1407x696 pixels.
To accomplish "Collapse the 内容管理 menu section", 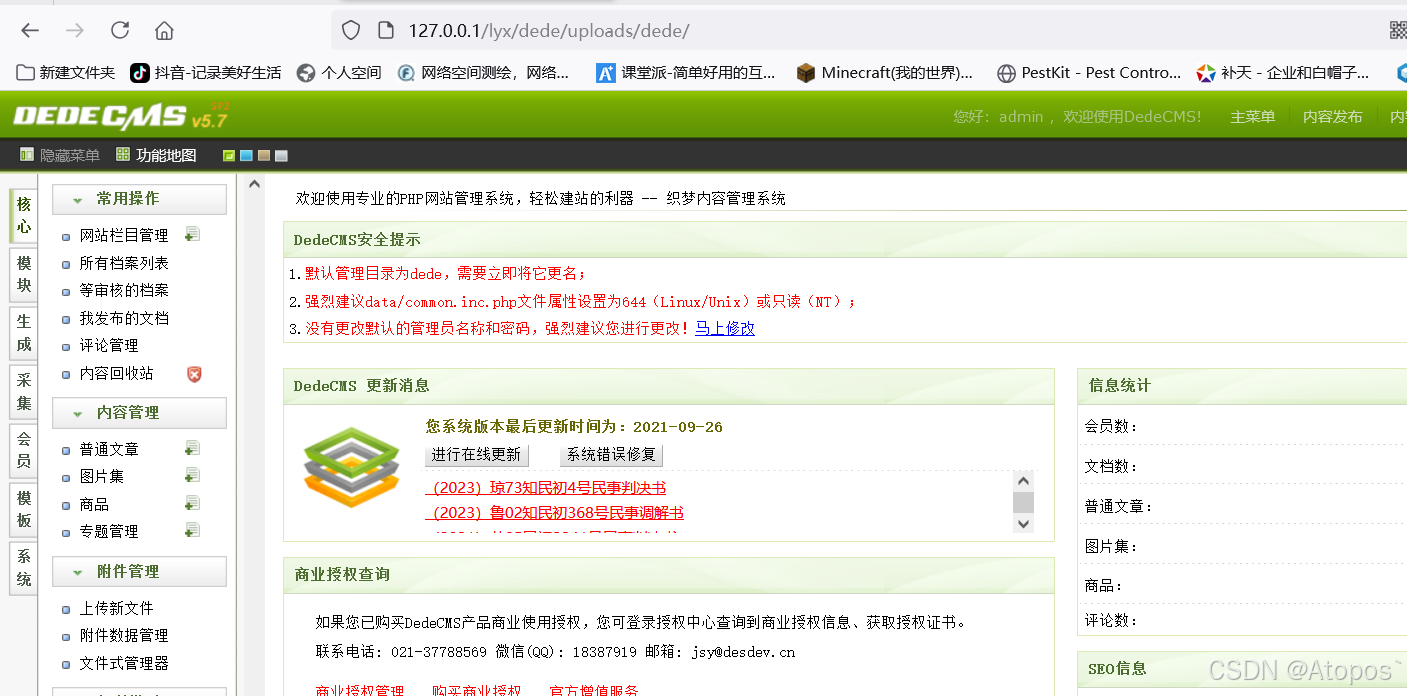I will (139, 412).
